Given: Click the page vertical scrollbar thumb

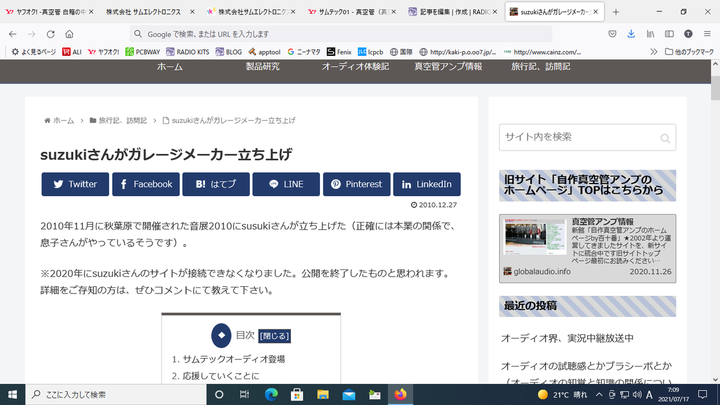Looking at the screenshot, I should coord(715,88).
